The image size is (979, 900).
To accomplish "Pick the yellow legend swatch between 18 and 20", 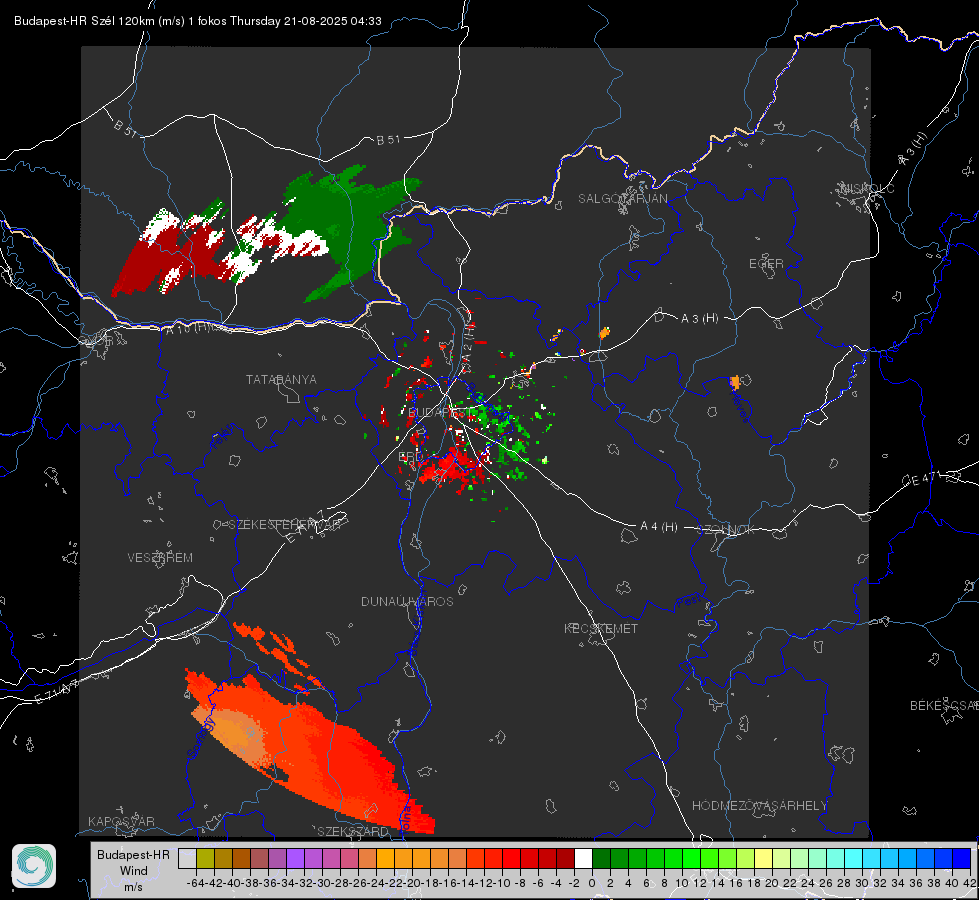I will [x=764, y=859].
